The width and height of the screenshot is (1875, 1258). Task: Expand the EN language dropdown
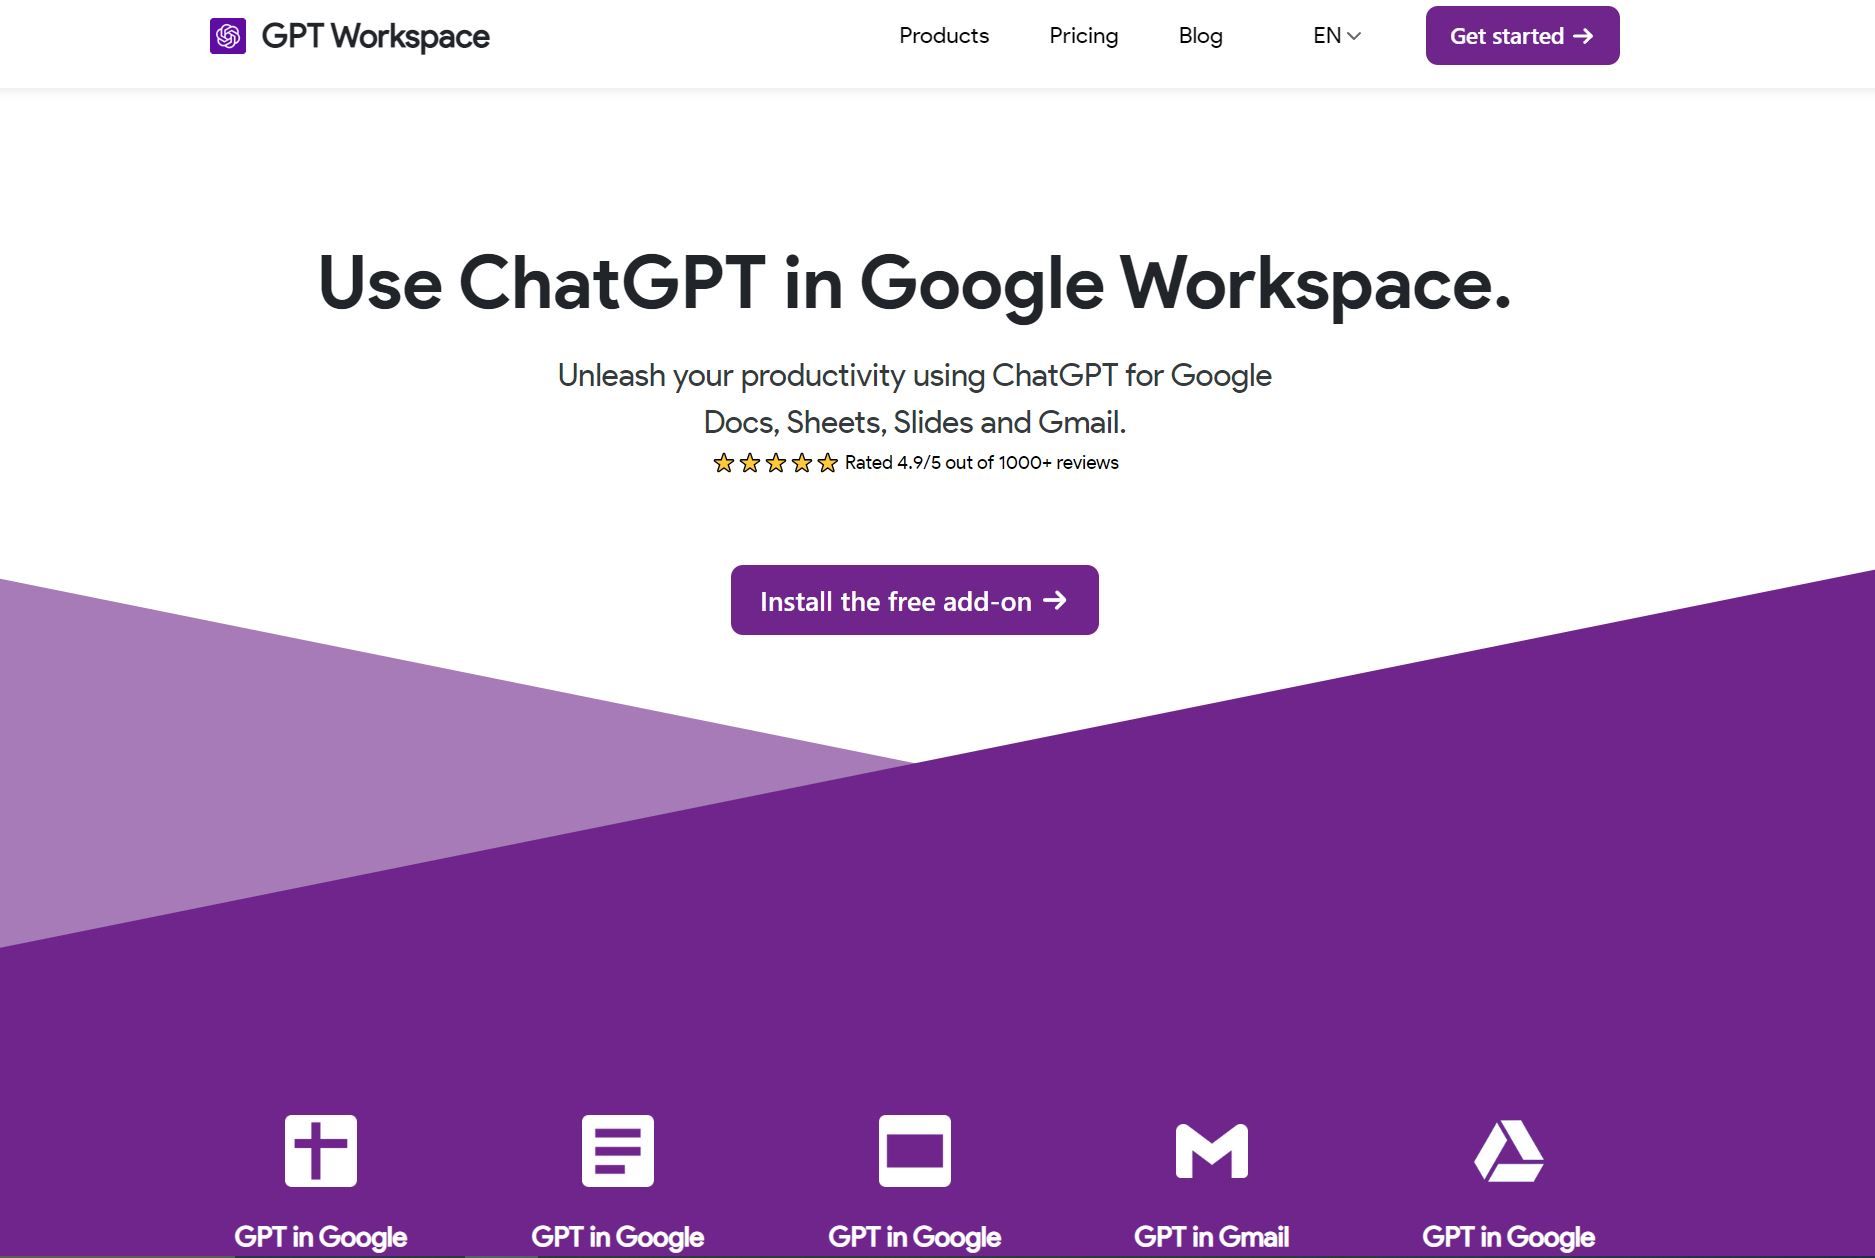tap(1337, 36)
